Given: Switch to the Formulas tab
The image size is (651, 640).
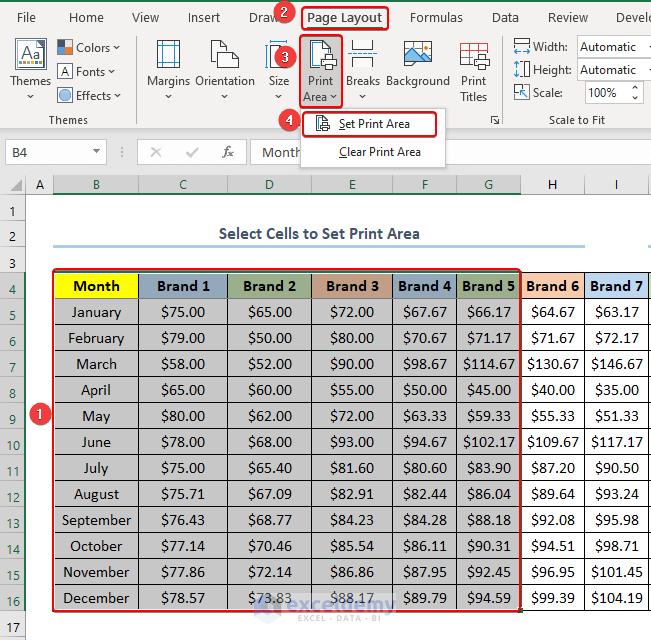Looking at the screenshot, I should click(436, 18).
